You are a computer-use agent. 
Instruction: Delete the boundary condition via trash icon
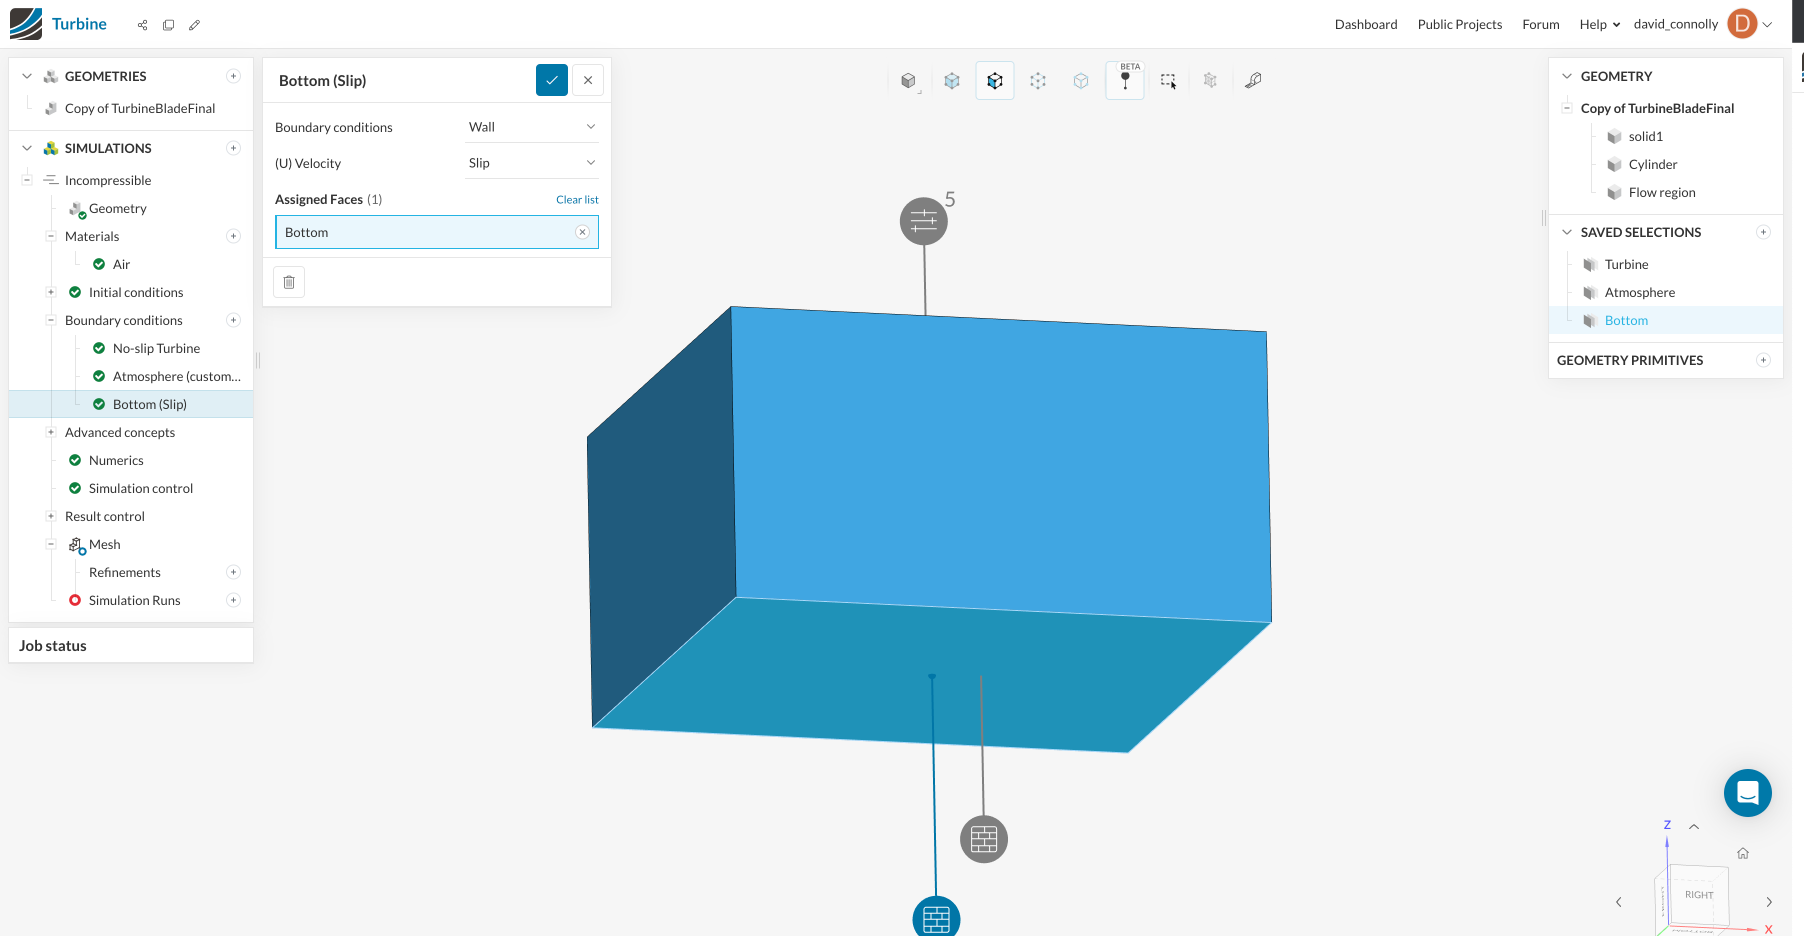(x=289, y=282)
